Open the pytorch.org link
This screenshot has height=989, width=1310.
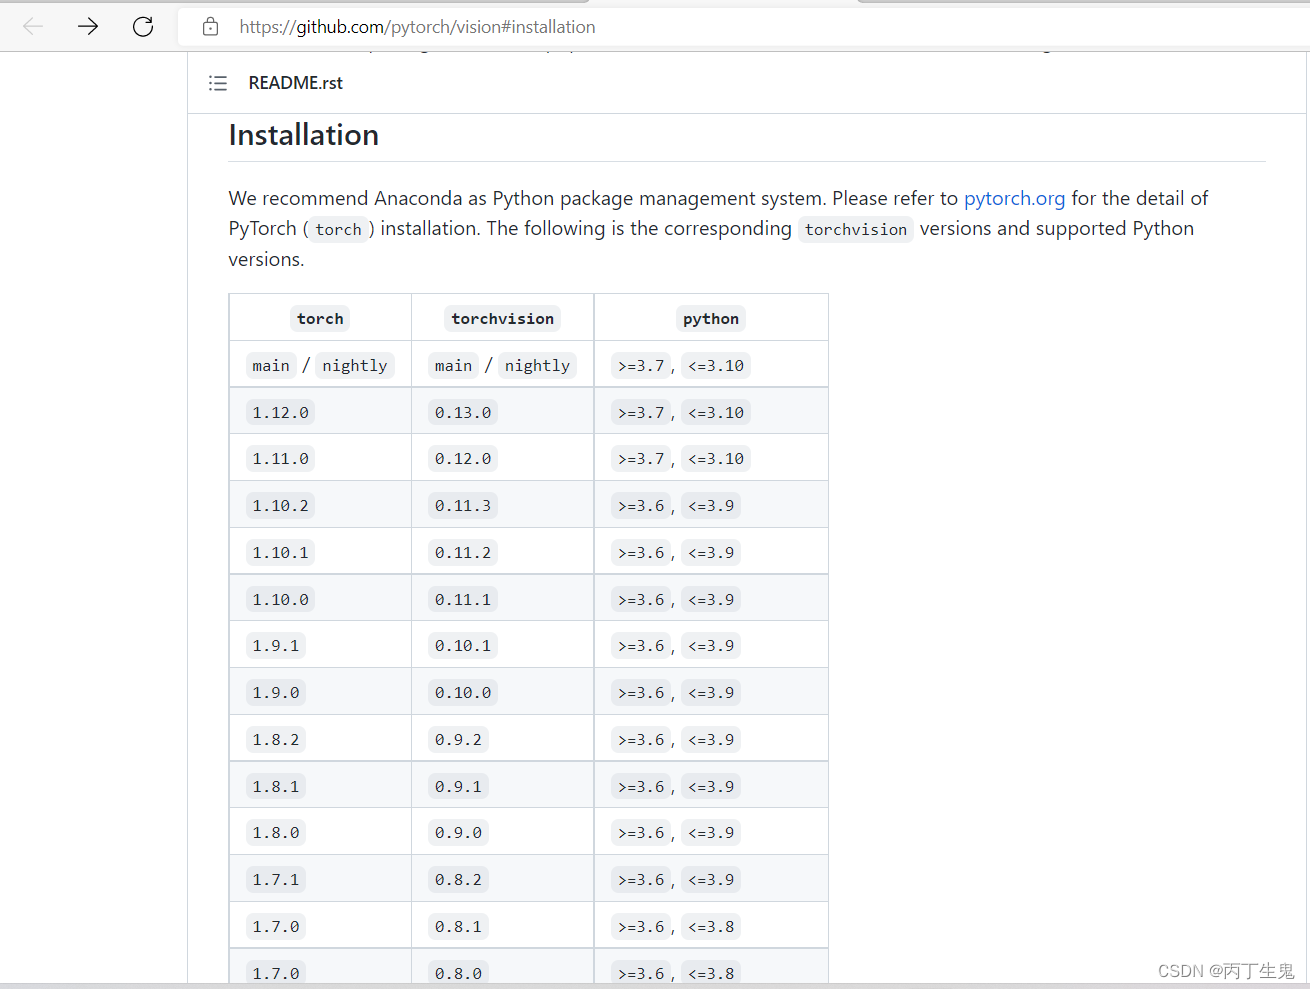click(1014, 198)
